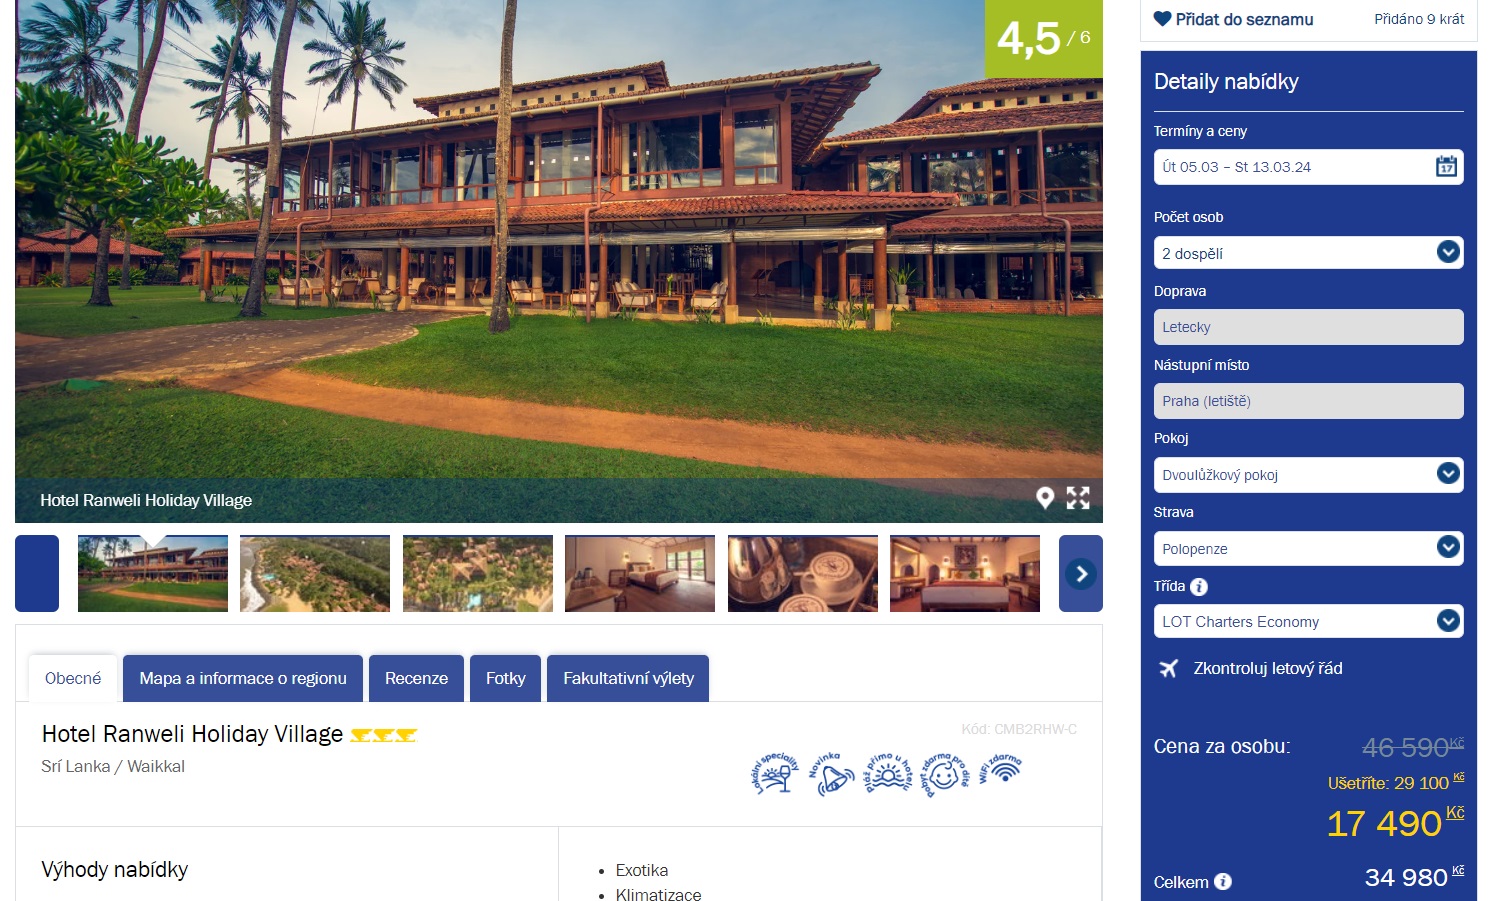
Task: Click the info icon next to Třída
Action: click(x=1199, y=587)
